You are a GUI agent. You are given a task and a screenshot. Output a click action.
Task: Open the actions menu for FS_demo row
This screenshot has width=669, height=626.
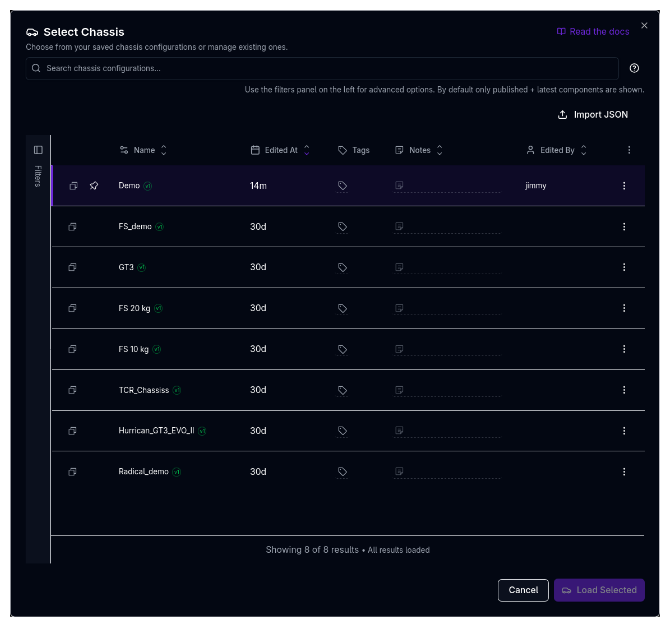(x=624, y=227)
